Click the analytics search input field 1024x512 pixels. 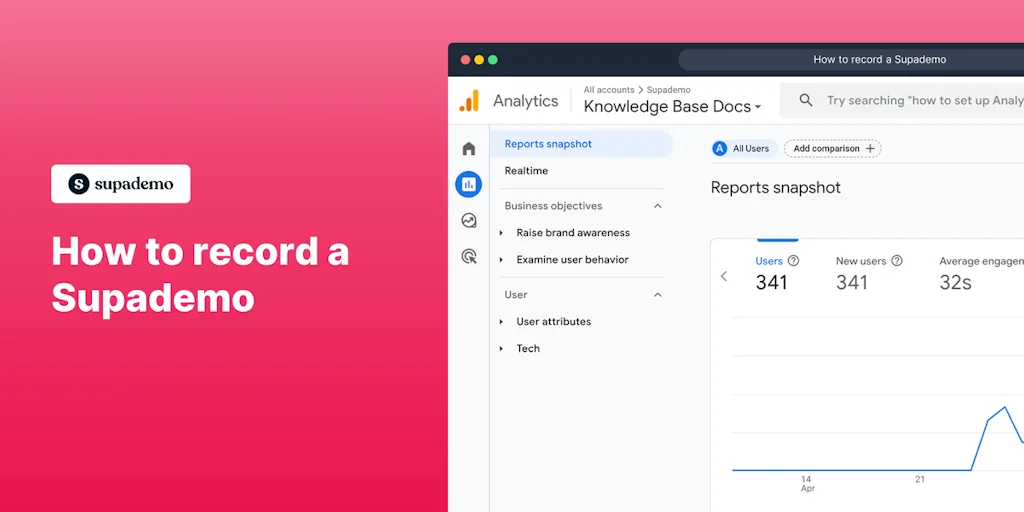[x=920, y=100]
